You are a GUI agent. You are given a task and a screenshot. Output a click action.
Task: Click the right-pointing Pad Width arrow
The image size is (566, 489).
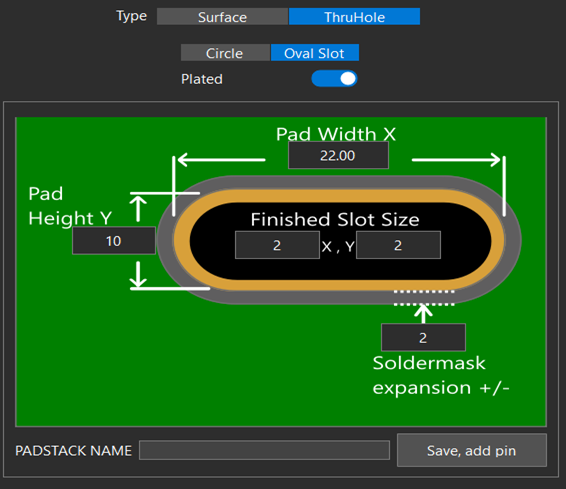coord(456,160)
